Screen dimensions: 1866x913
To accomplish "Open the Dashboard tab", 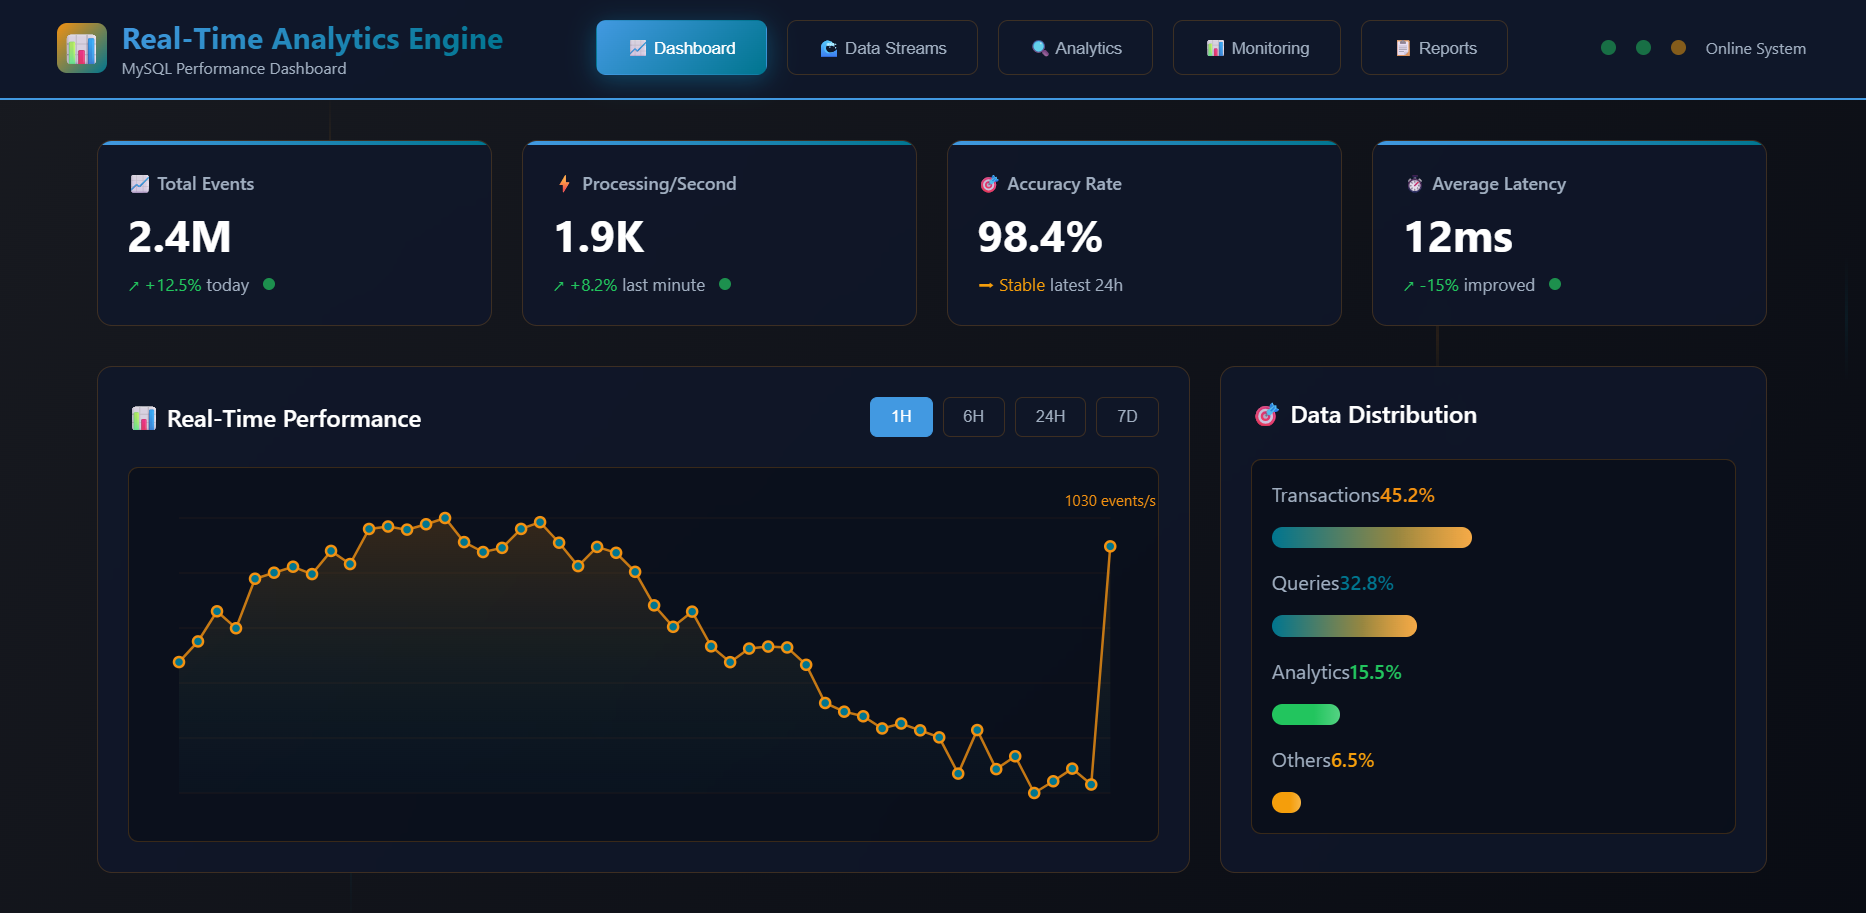I will pyautogui.click(x=681, y=47).
